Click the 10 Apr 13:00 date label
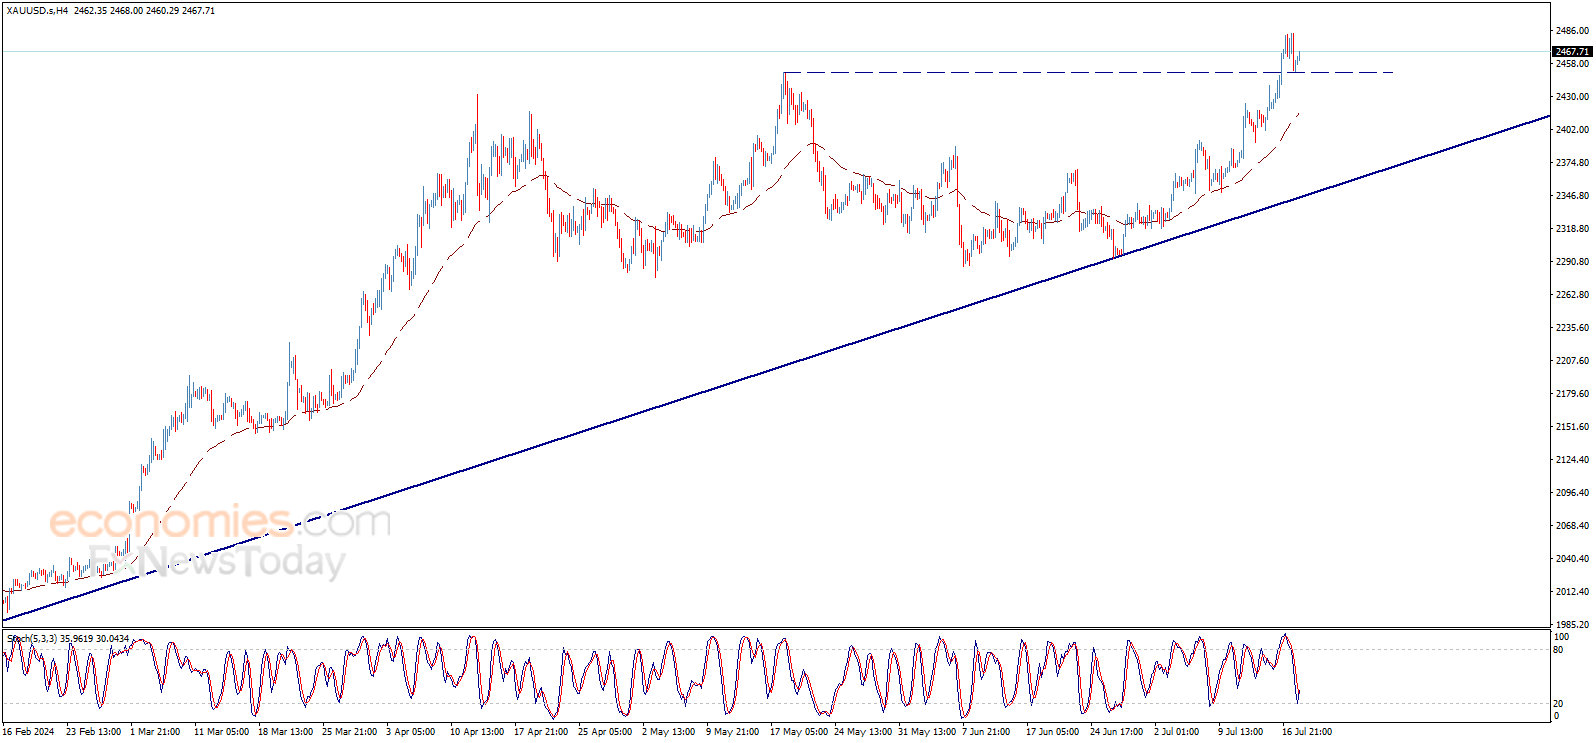The height and width of the screenshot is (743, 1596). coord(477,732)
